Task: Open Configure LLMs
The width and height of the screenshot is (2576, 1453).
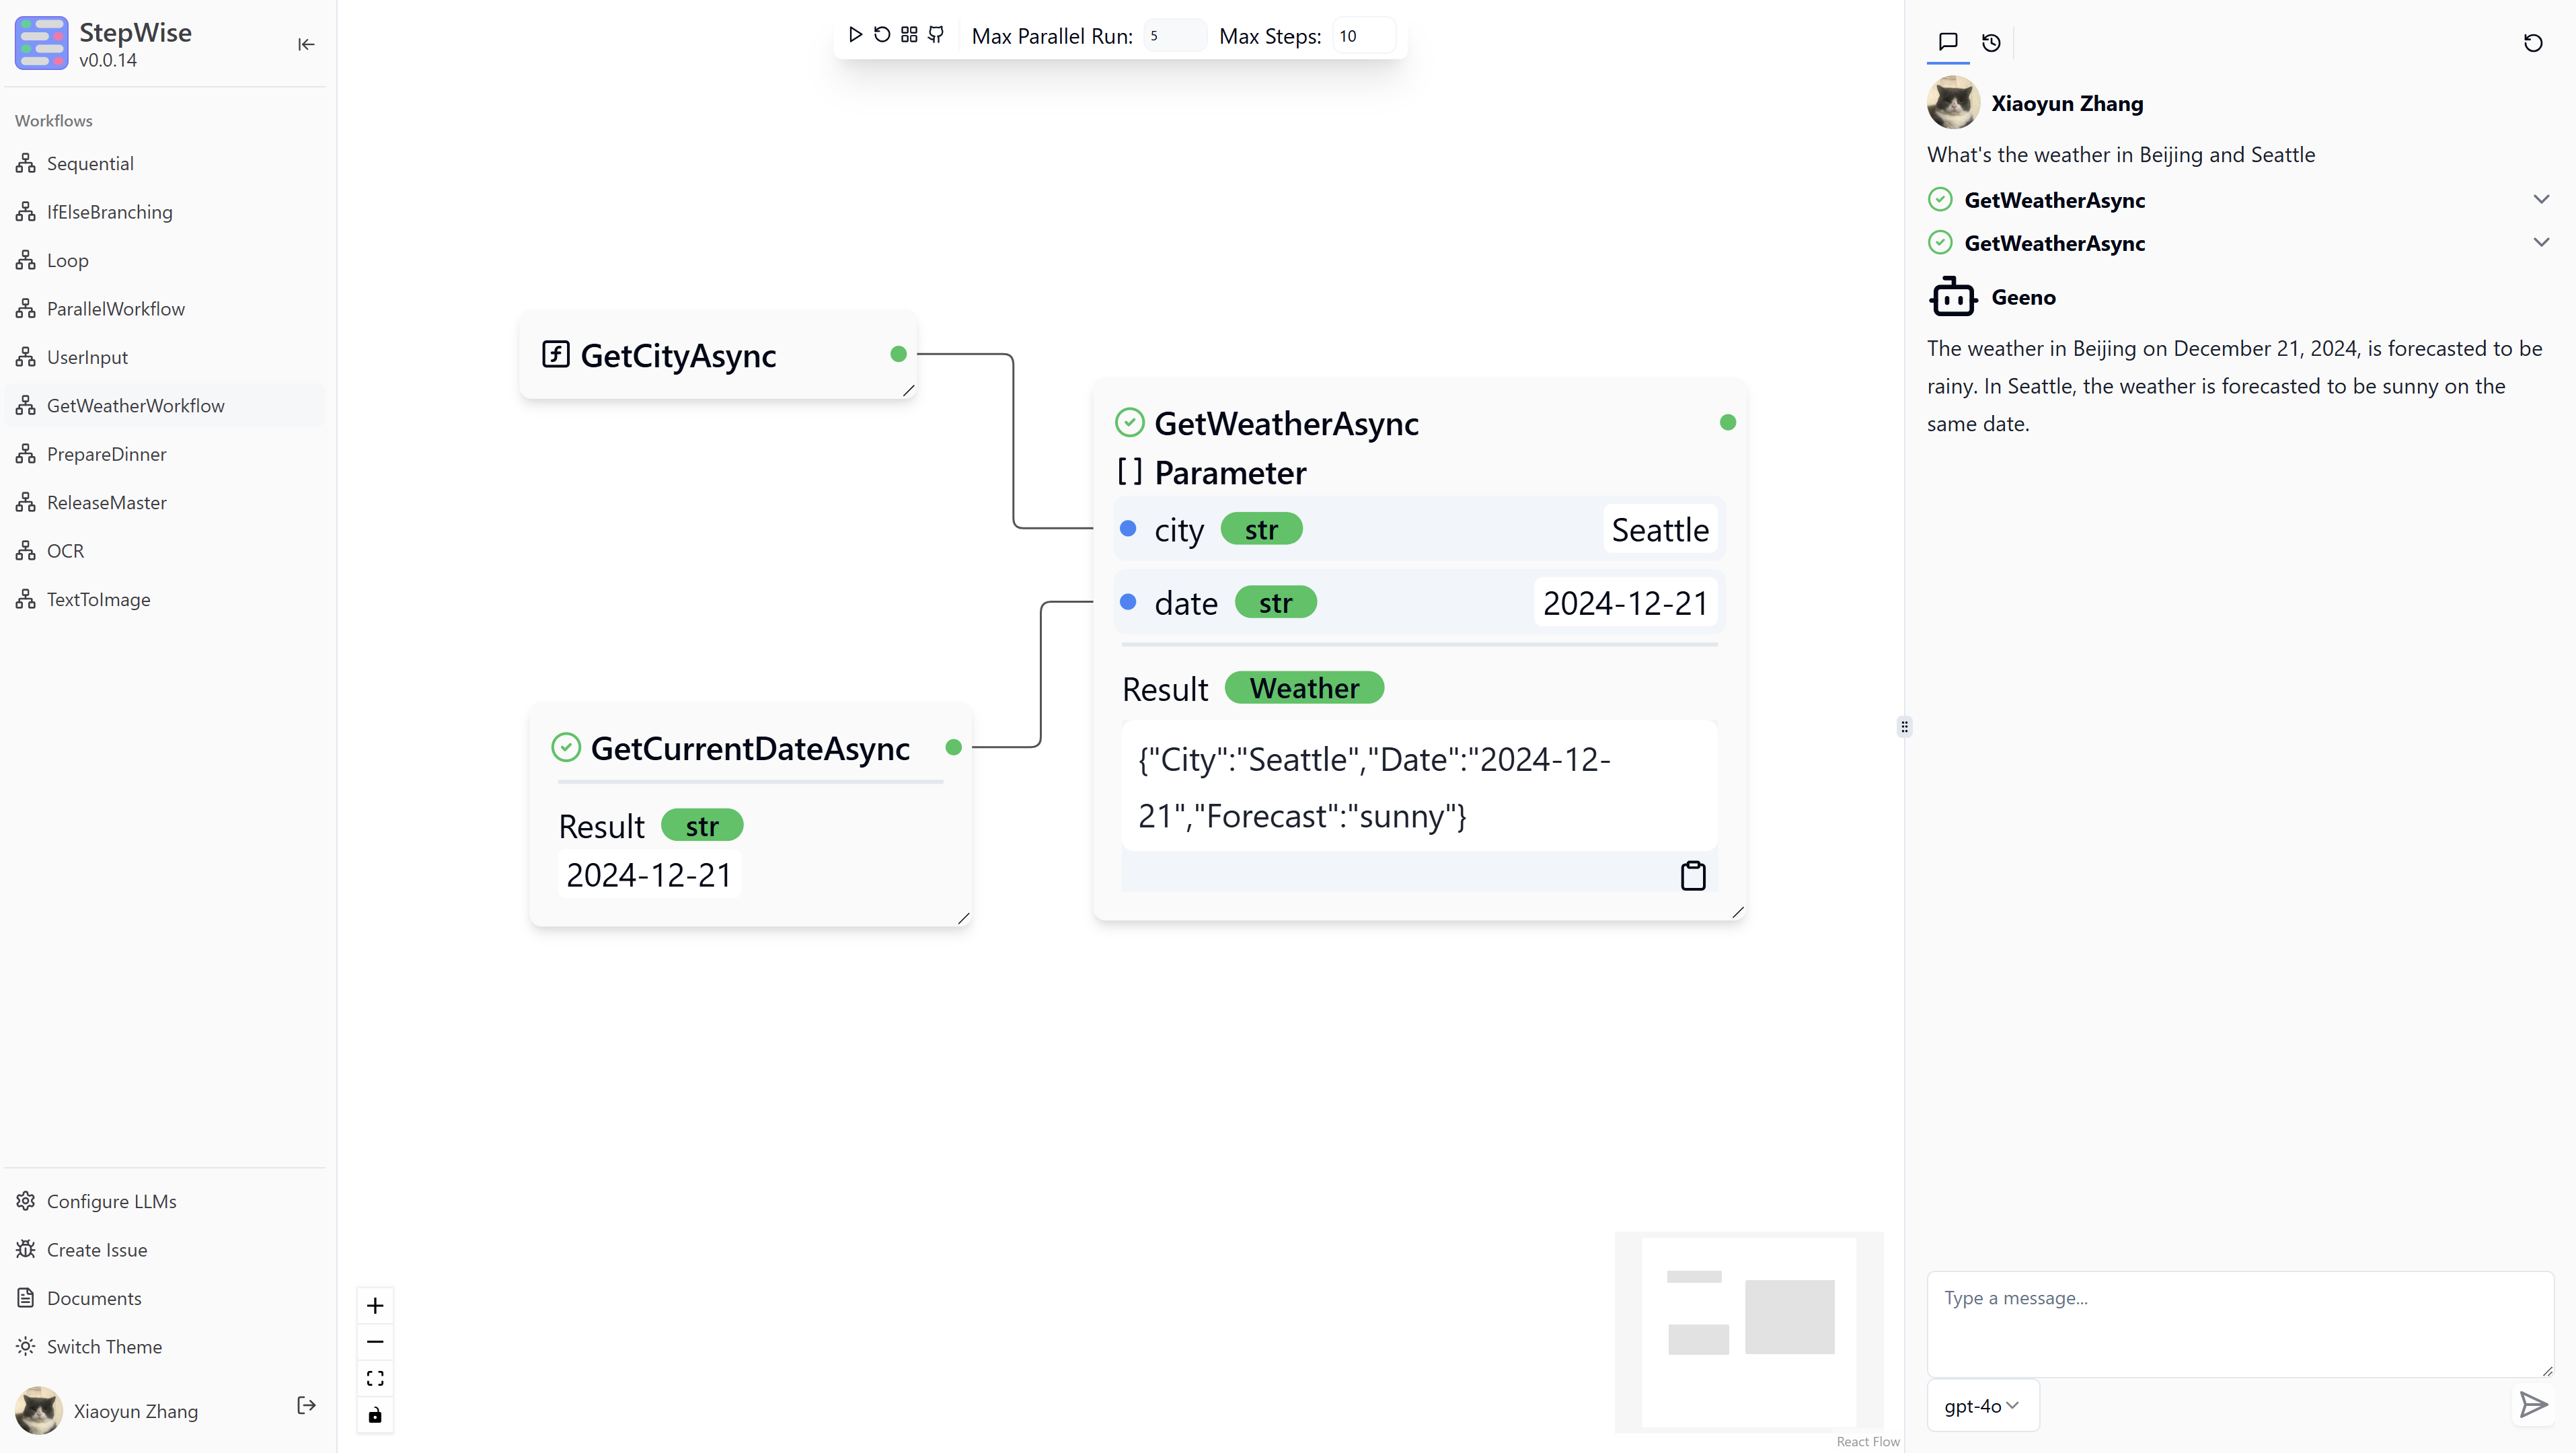Action: 111,1201
